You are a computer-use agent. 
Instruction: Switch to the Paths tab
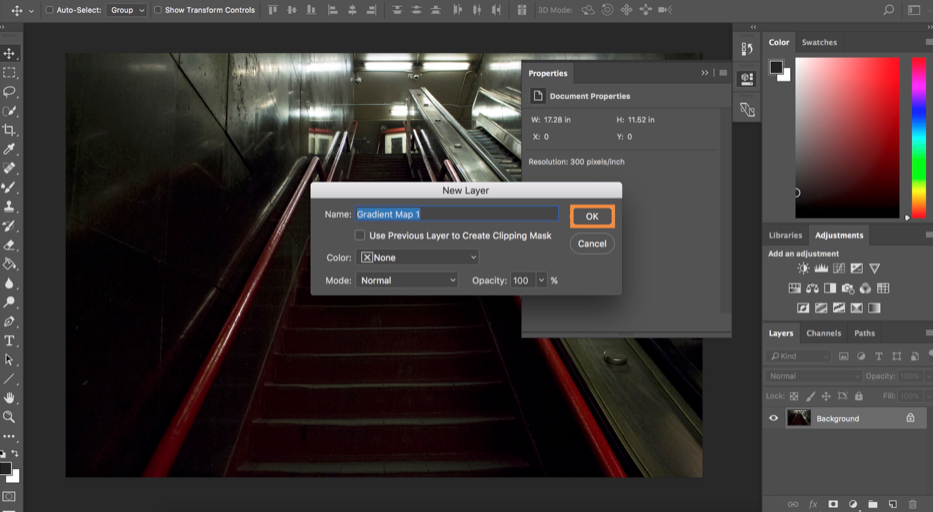click(865, 333)
